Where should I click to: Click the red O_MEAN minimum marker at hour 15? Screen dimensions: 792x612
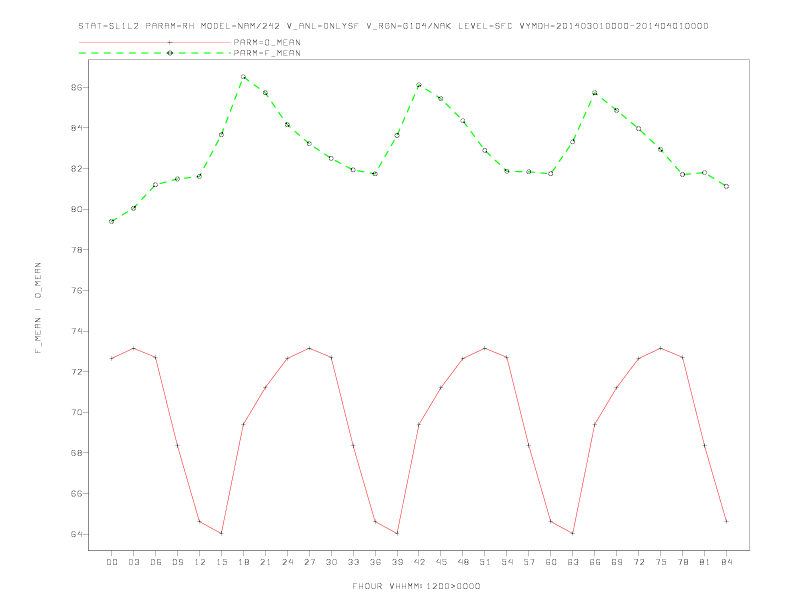[221, 533]
